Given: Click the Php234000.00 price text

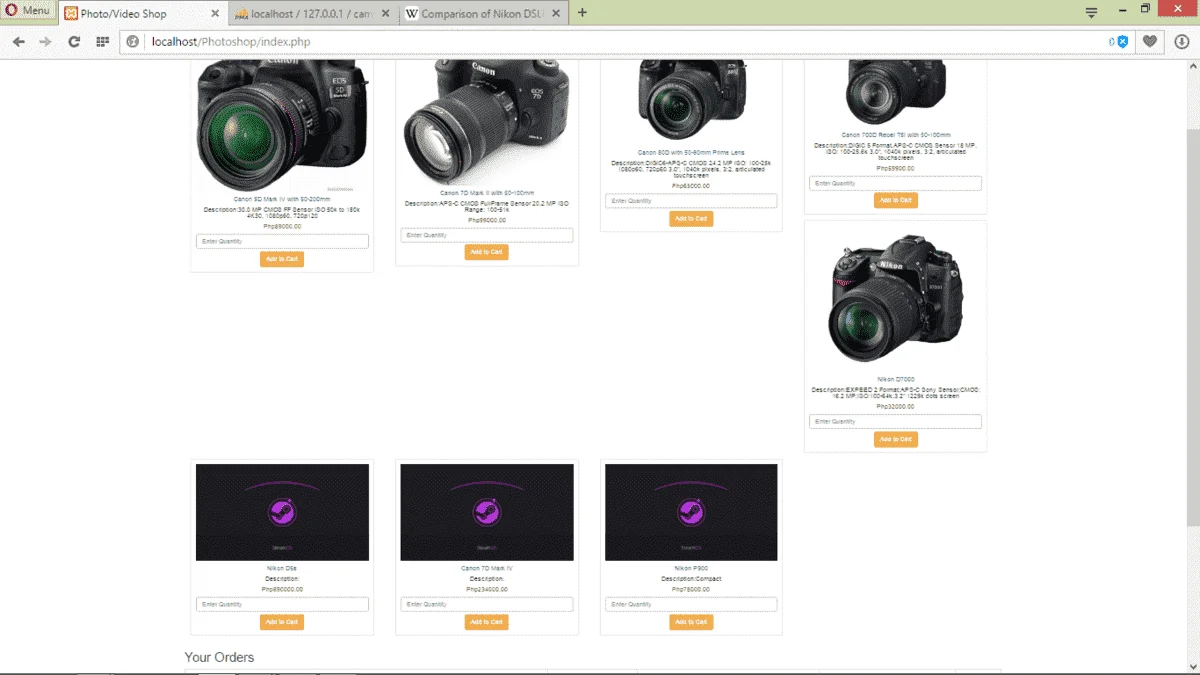Looking at the screenshot, I should tap(486, 589).
